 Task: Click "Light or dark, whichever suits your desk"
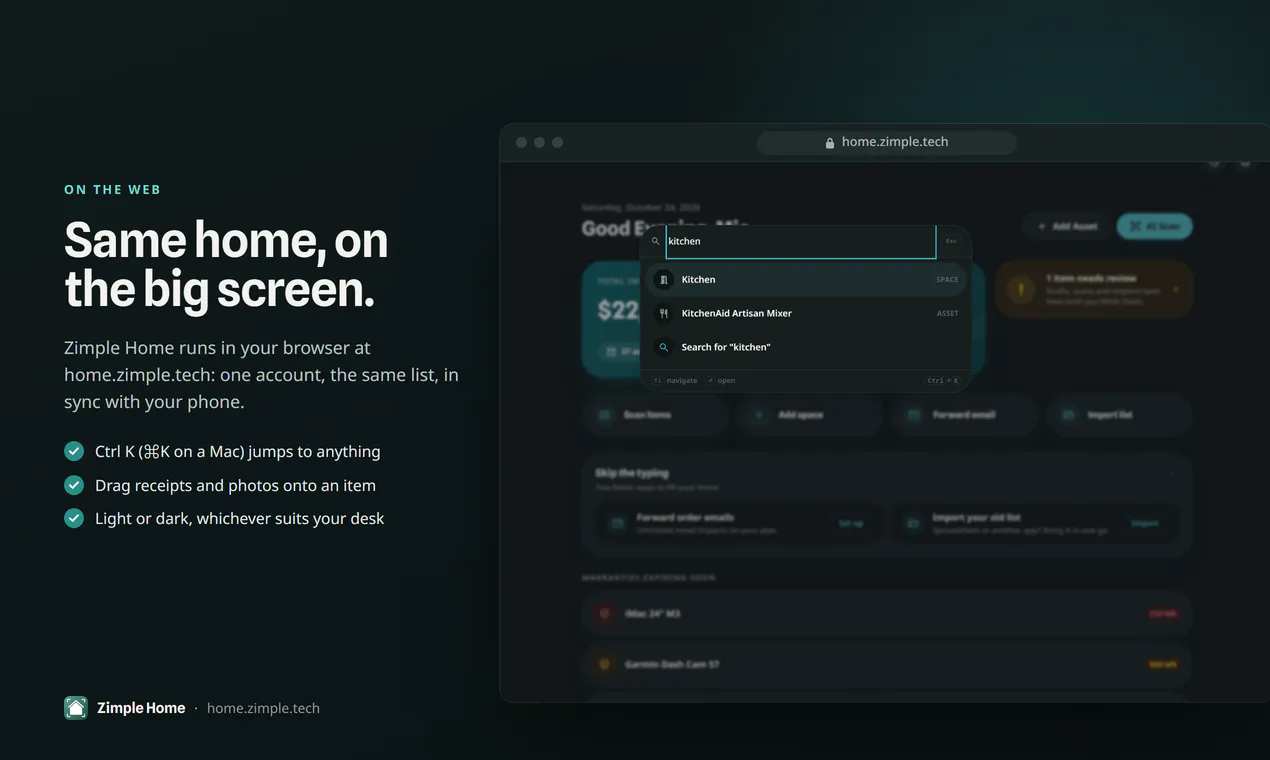pyautogui.click(x=239, y=518)
